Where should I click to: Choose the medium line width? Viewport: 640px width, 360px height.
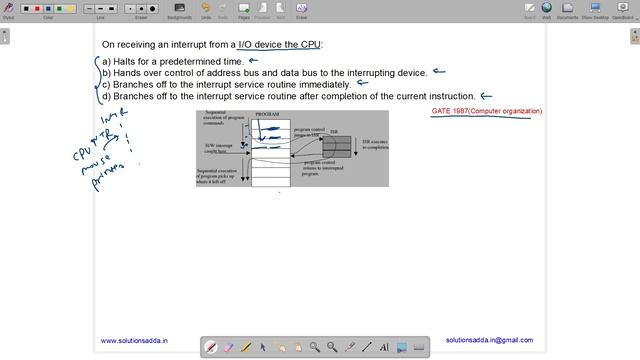(x=100, y=9)
